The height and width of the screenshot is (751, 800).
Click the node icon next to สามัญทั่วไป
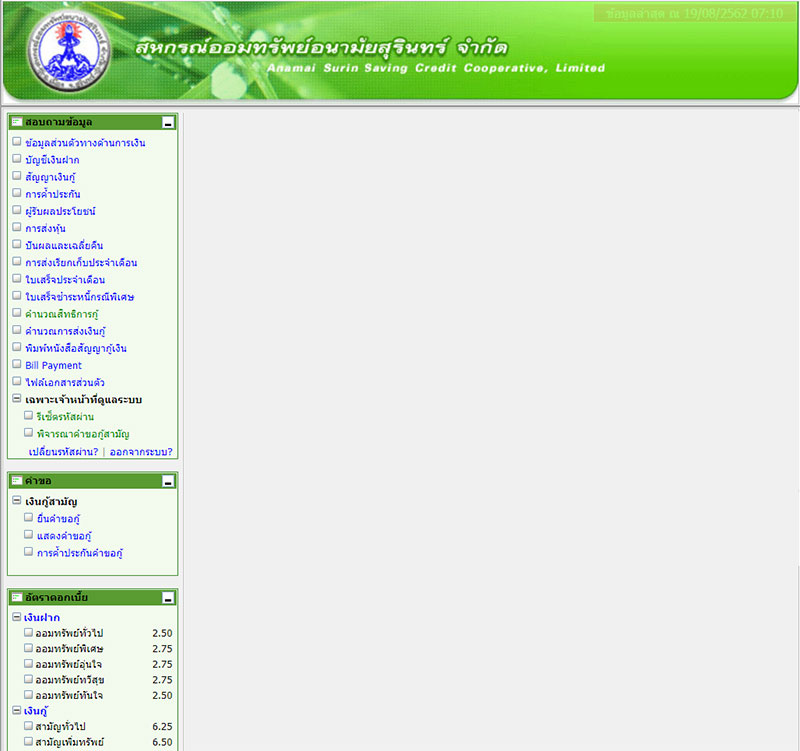point(29,725)
